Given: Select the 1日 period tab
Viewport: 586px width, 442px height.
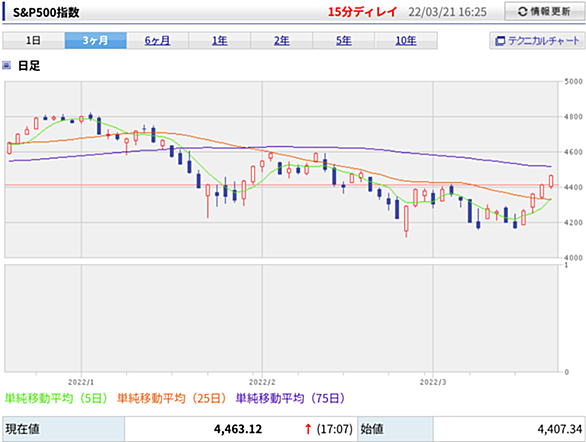Looking at the screenshot, I should [x=34, y=40].
